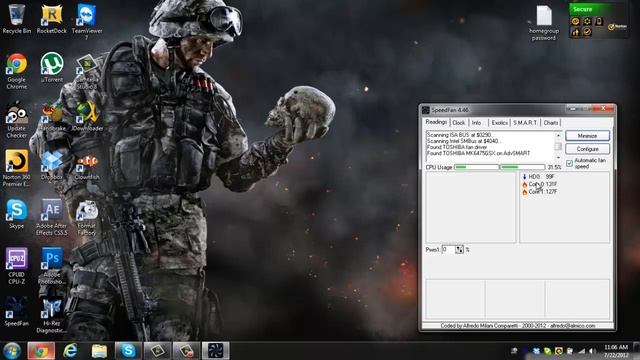Image resolution: width=640 pixels, height=360 pixels.
Task: Click the Configure button in SpeedFan
Action: pyautogui.click(x=587, y=149)
